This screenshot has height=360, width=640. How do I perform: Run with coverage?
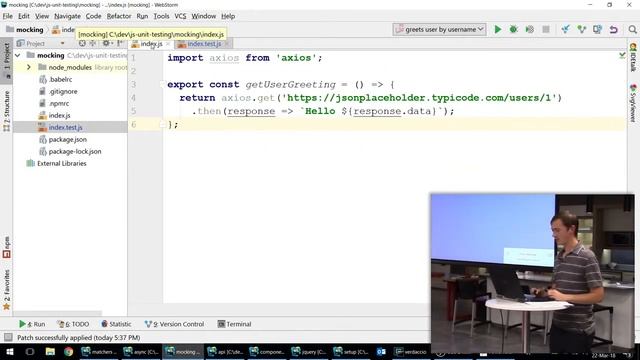pos(529,29)
